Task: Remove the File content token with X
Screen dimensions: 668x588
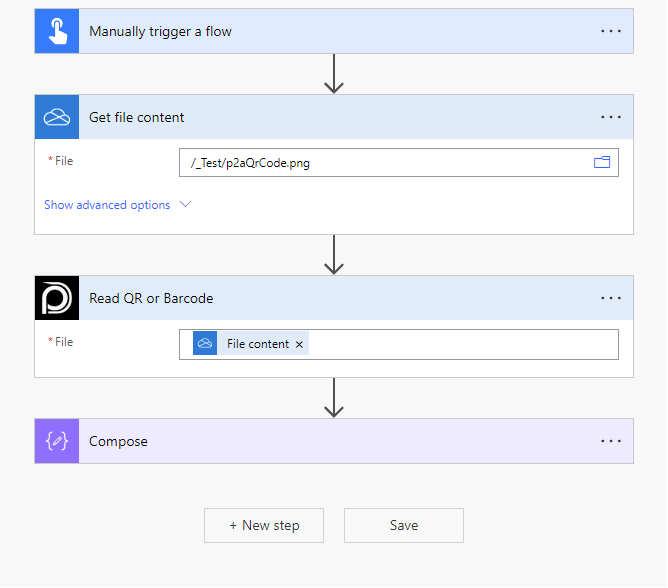Action: point(299,344)
